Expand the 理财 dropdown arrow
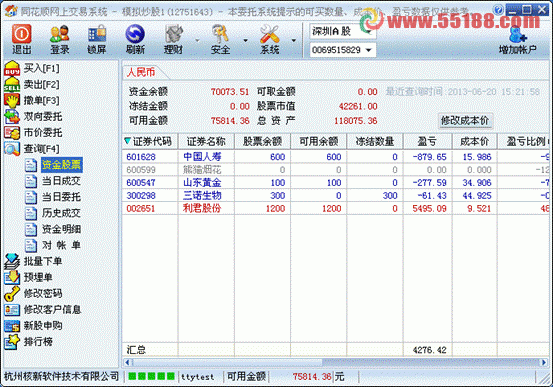This screenshot has height=387, width=553. click(x=197, y=40)
